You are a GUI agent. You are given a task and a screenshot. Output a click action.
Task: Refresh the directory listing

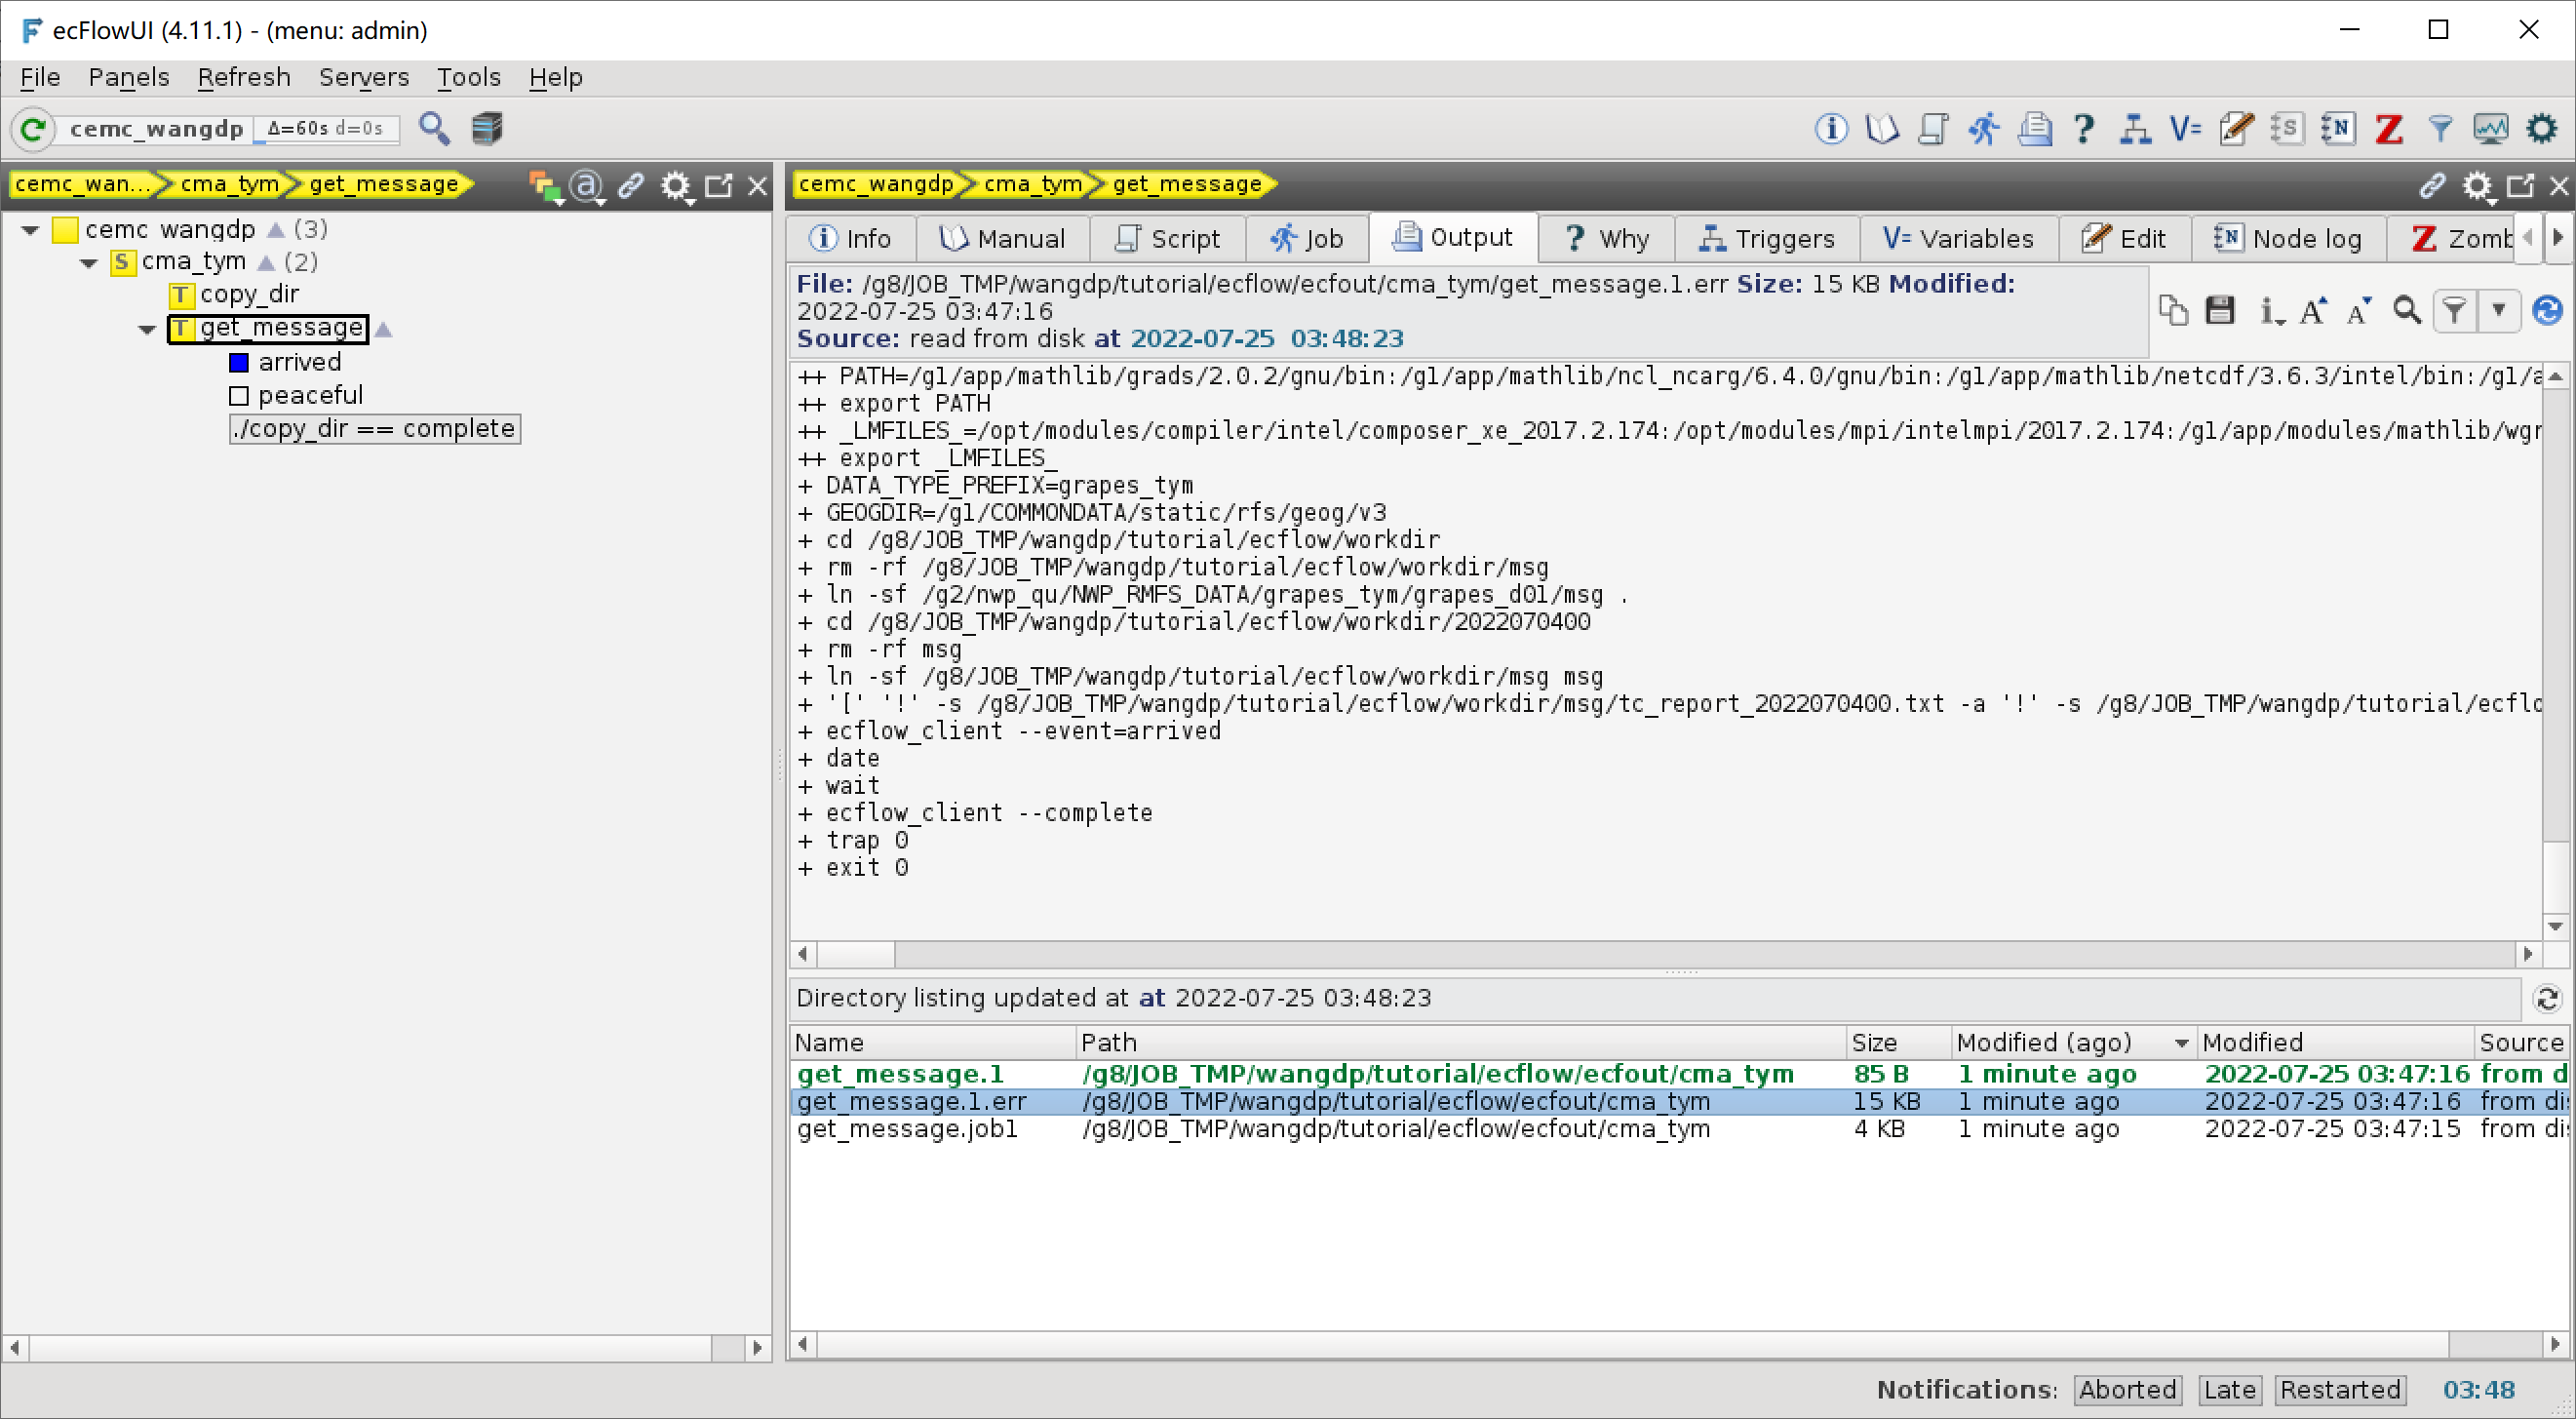(2547, 998)
